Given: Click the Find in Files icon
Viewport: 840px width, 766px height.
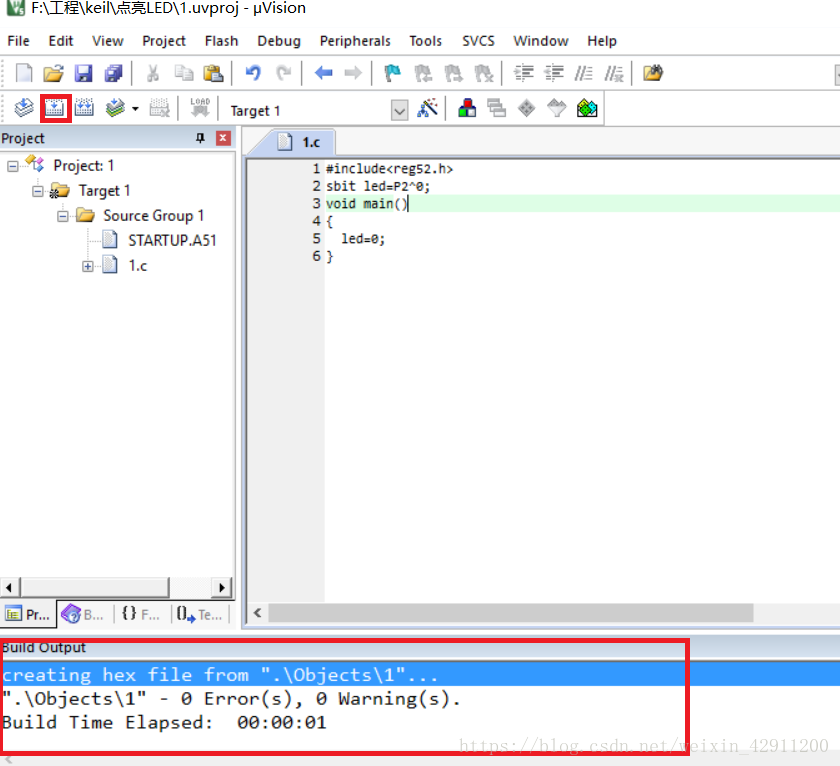Looking at the screenshot, I should tap(653, 73).
